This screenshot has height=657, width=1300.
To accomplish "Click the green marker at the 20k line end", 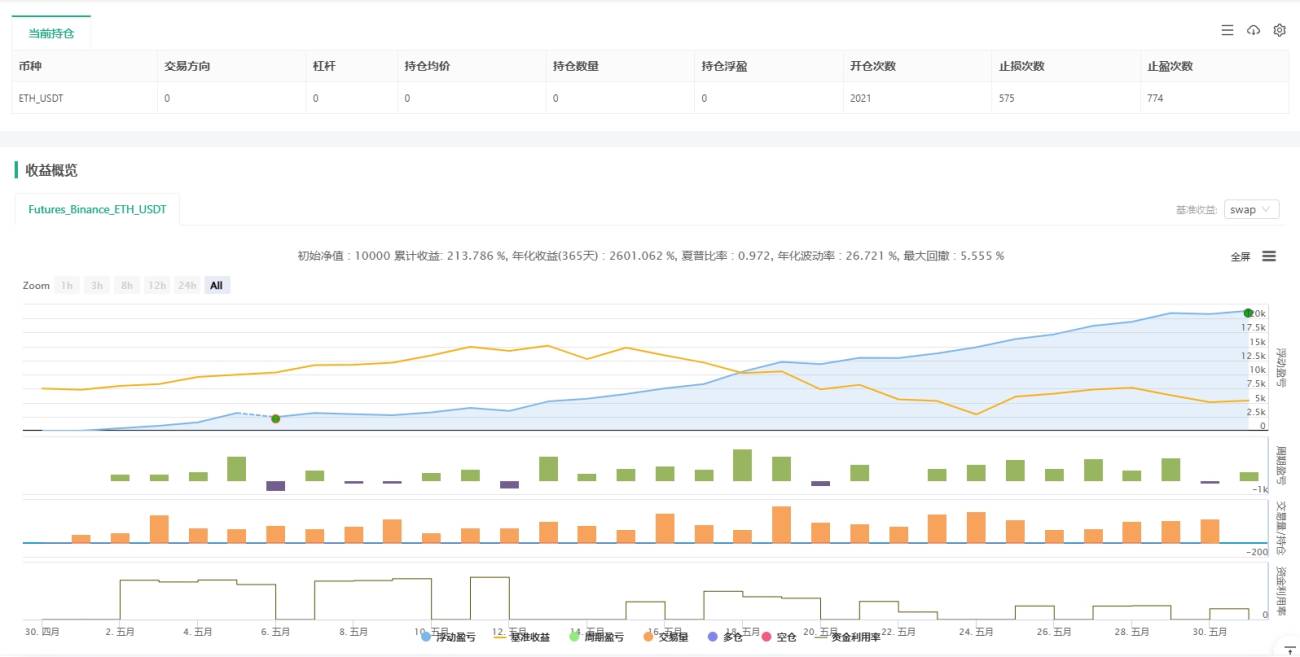I will 1247,313.
